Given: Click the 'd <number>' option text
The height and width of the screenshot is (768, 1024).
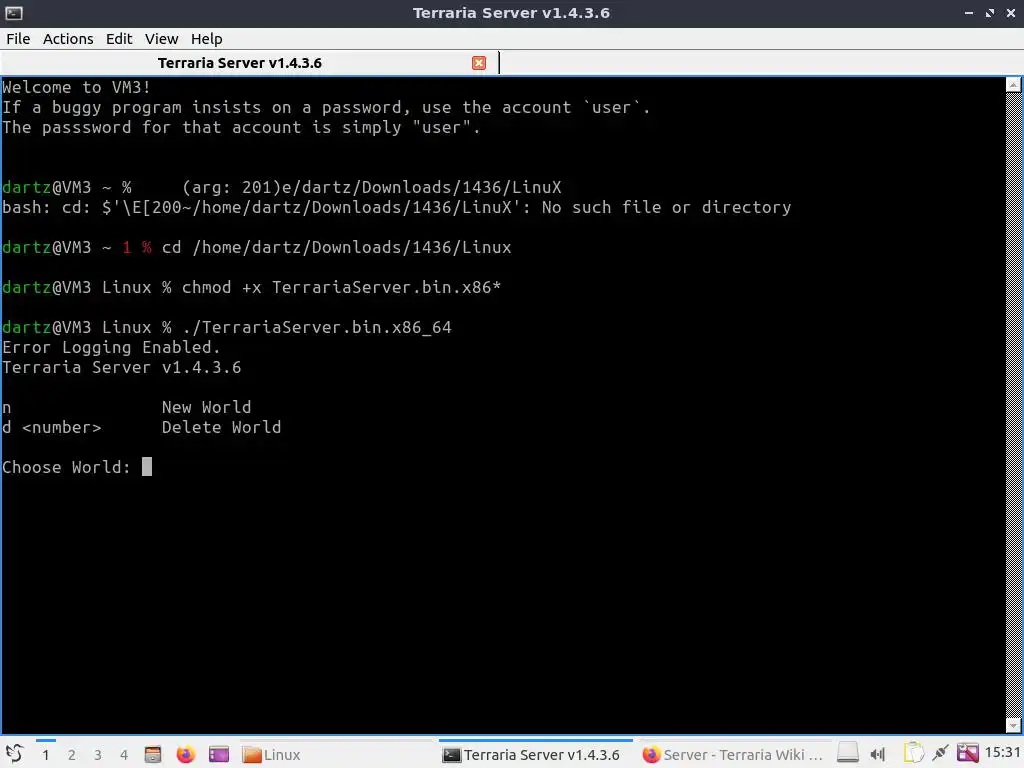Looking at the screenshot, I should (52, 428).
